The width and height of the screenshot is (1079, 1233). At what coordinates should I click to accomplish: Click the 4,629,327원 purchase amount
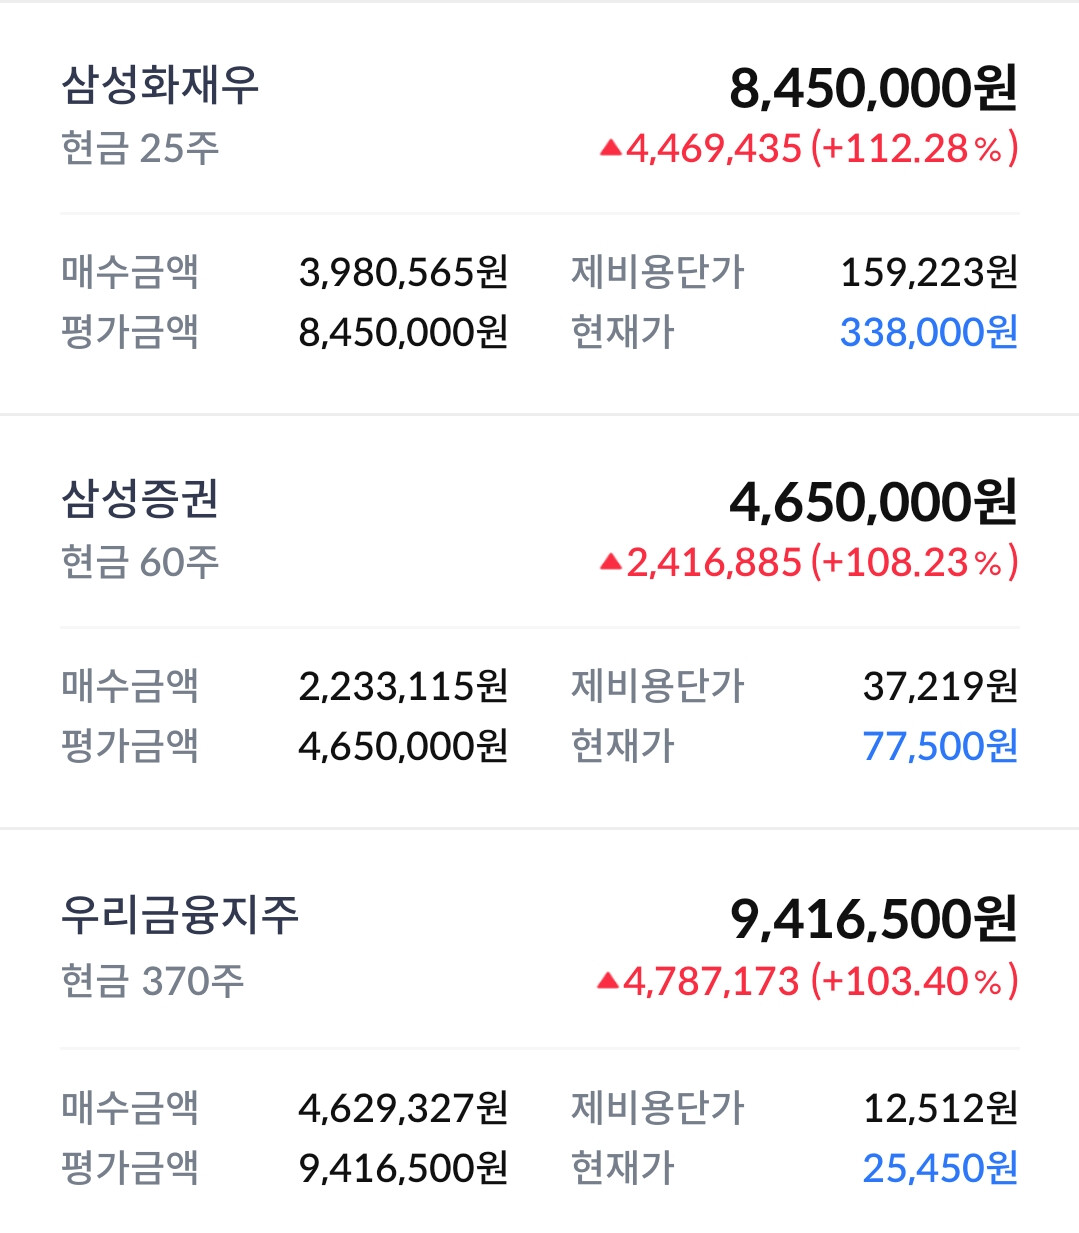pos(403,1108)
